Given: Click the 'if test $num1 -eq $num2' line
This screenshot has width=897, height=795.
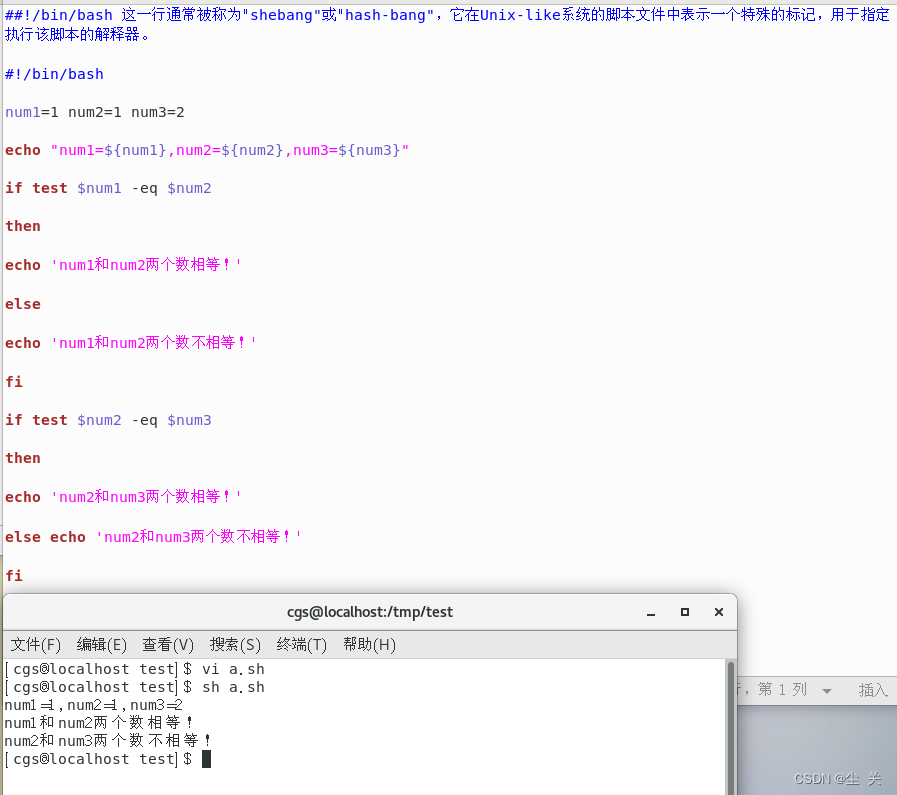Looking at the screenshot, I should [x=108, y=188].
